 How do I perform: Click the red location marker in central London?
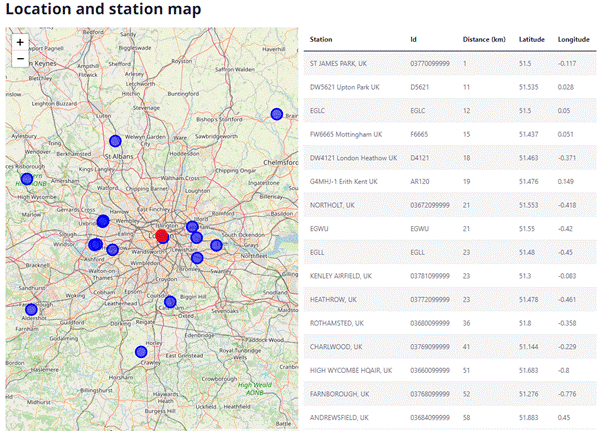[x=162, y=236]
